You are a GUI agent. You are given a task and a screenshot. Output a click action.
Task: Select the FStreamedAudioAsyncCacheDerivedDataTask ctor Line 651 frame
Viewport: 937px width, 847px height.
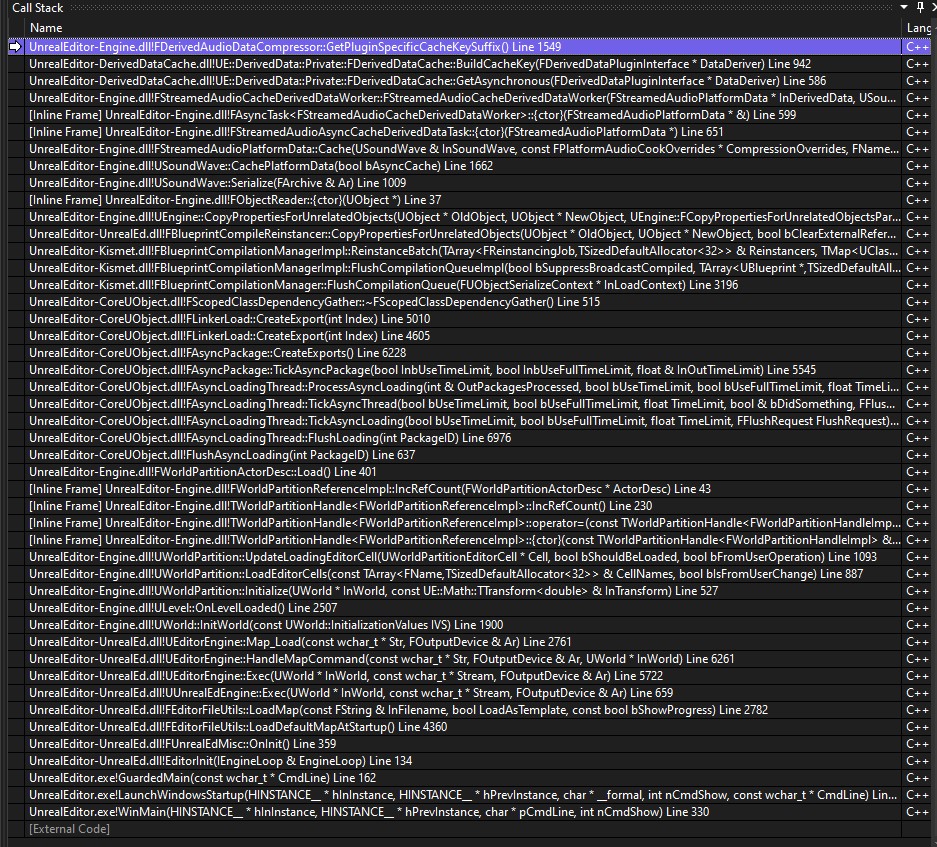pos(463,132)
